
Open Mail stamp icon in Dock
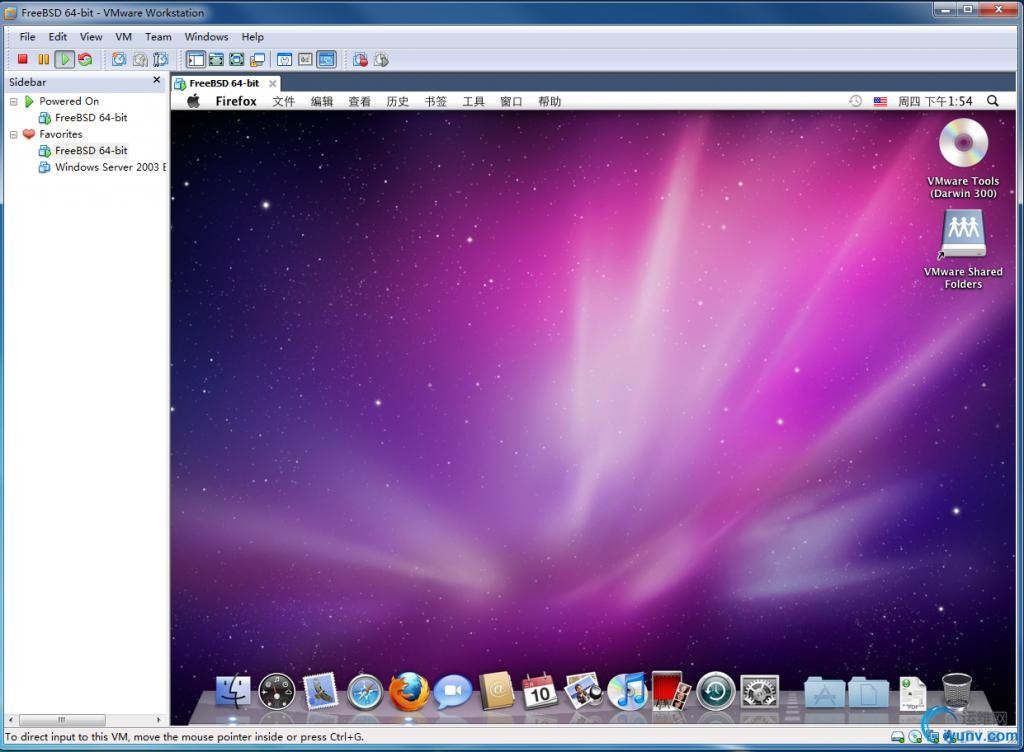[321, 691]
